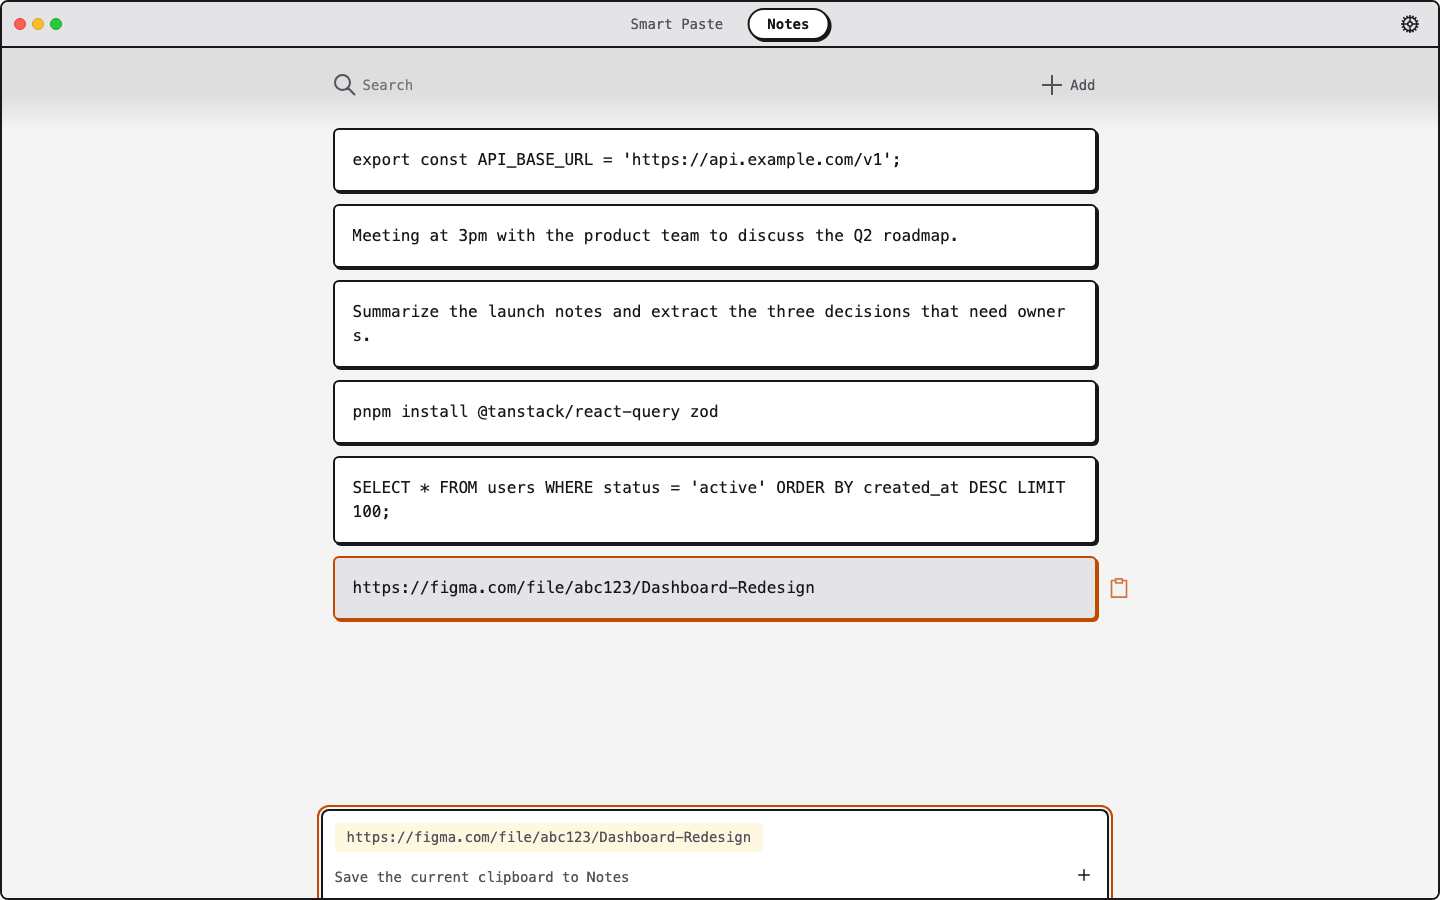Maximize the window with the green button

click(x=56, y=24)
